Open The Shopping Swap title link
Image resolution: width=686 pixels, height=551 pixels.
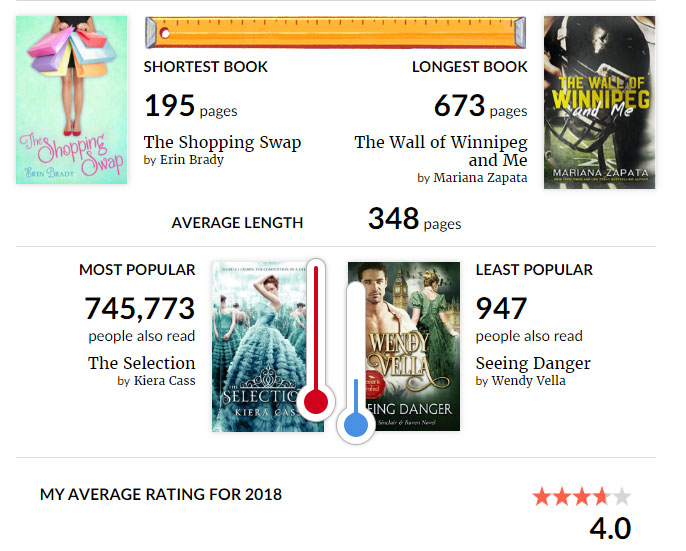pyautogui.click(x=222, y=142)
